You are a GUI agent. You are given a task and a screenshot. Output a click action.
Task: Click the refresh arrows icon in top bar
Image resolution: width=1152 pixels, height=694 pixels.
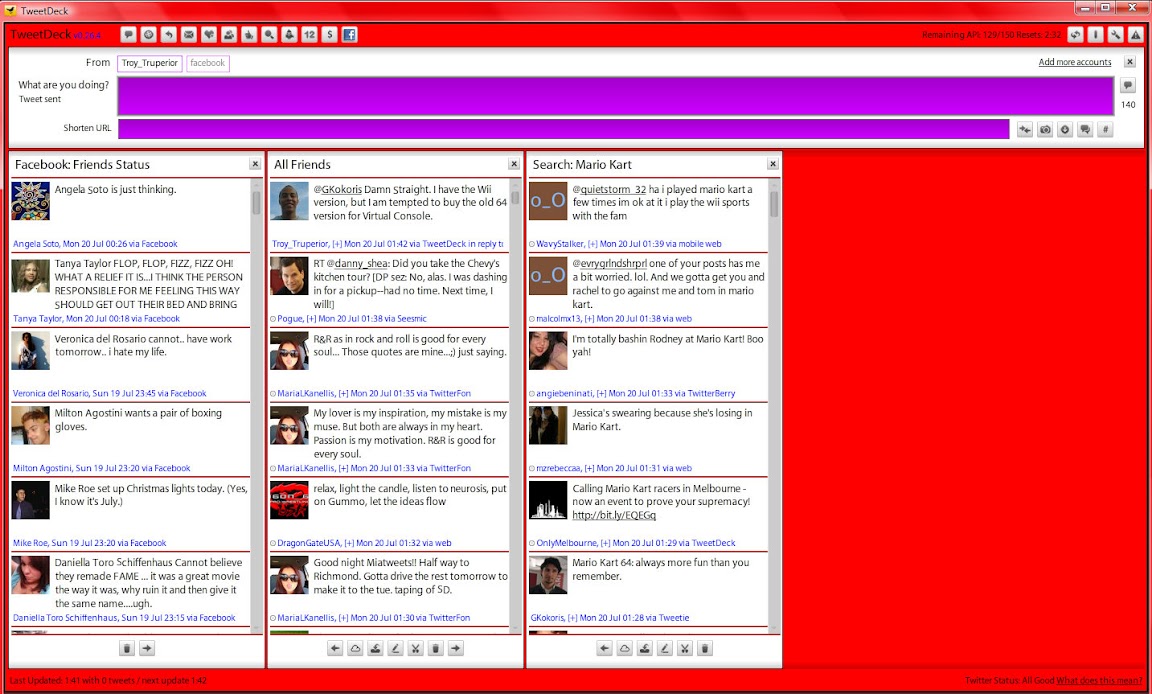(1076, 35)
